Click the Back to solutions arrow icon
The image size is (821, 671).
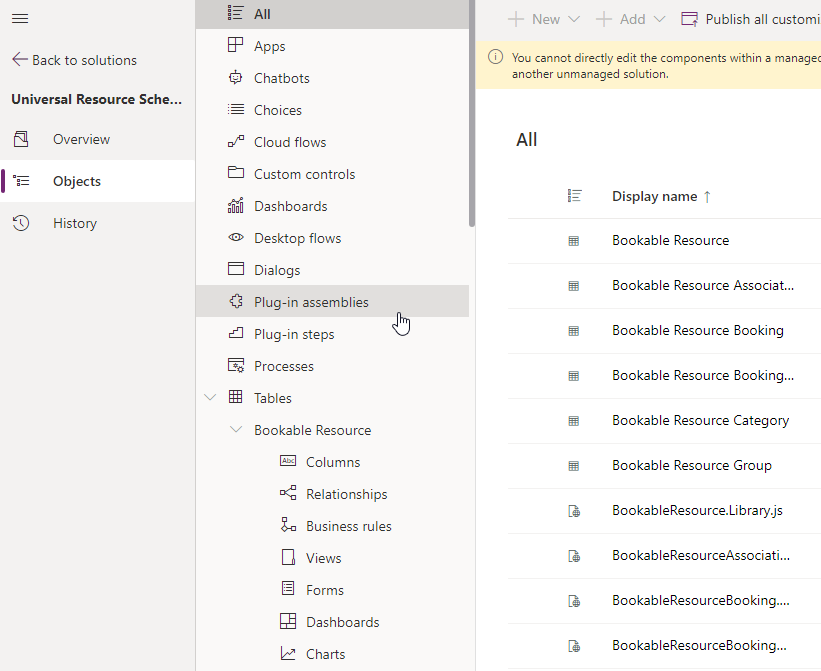coord(19,59)
